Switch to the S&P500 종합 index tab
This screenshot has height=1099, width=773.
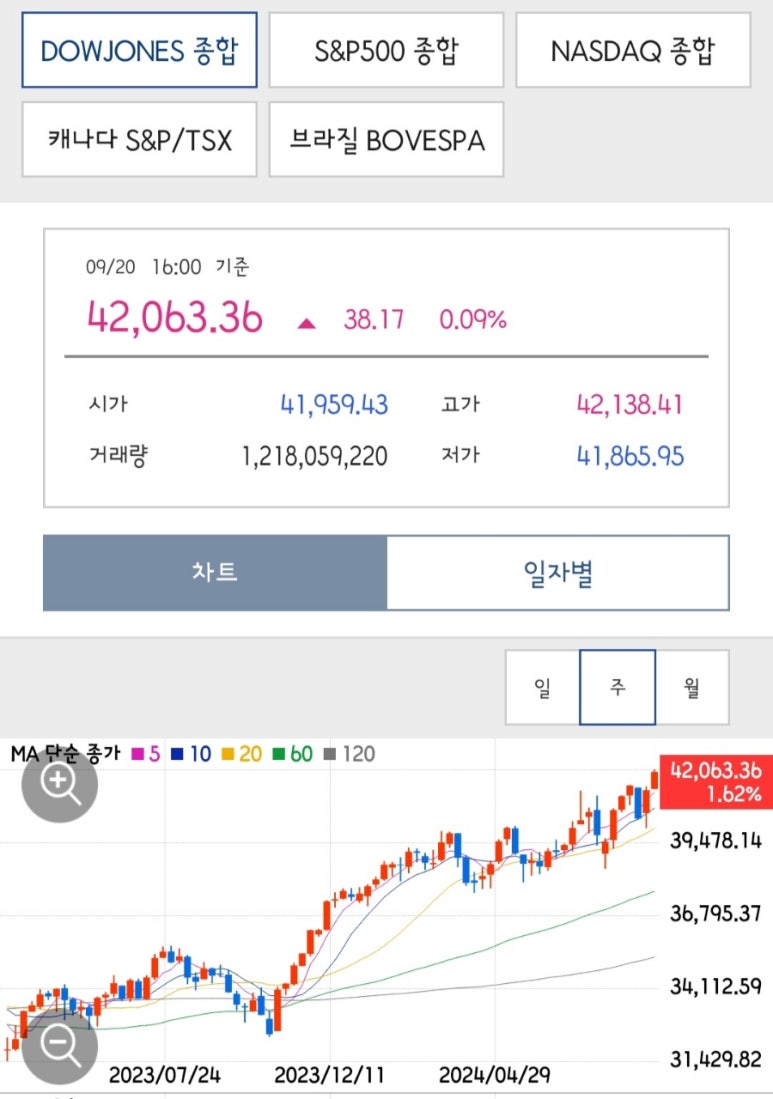point(386,50)
